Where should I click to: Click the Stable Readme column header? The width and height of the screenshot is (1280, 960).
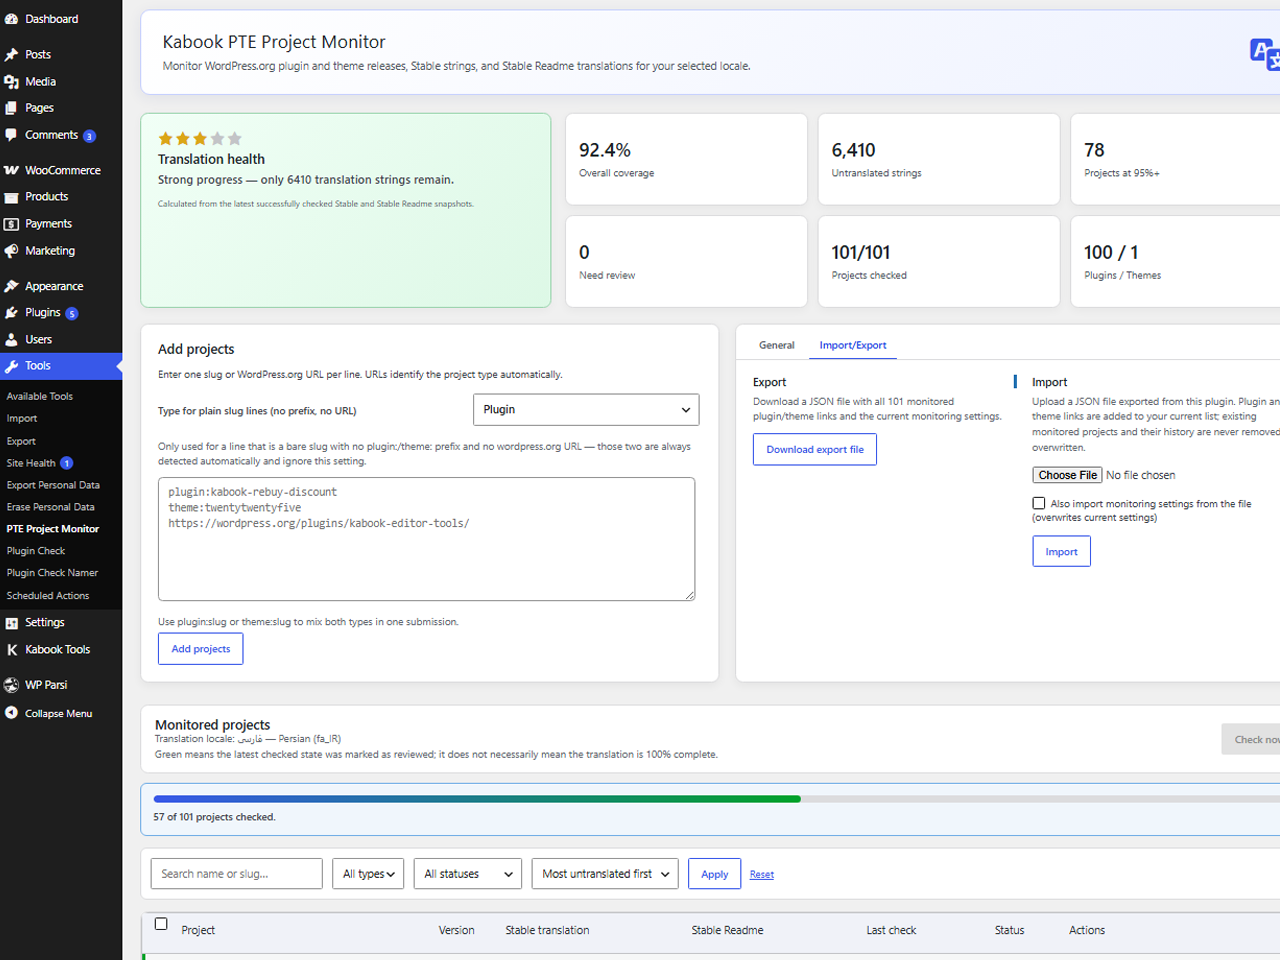point(727,930)
